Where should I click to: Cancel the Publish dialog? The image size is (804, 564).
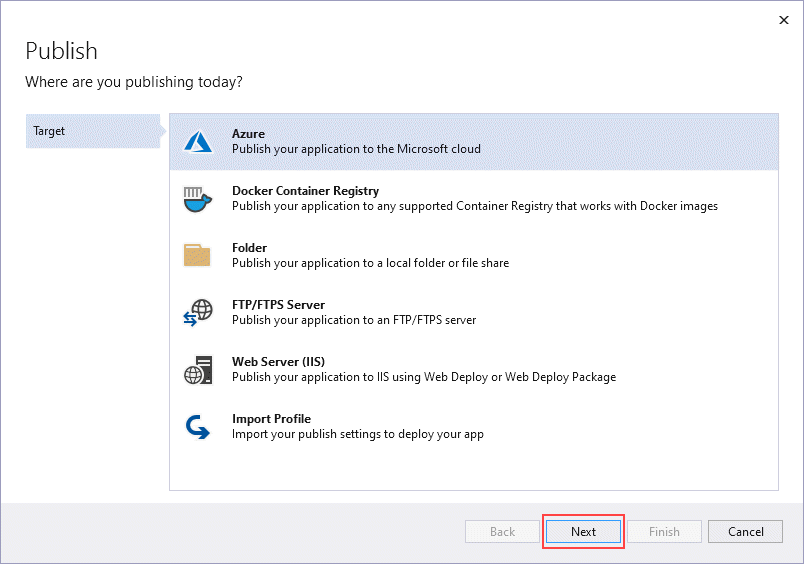click(x=746, y=532)
